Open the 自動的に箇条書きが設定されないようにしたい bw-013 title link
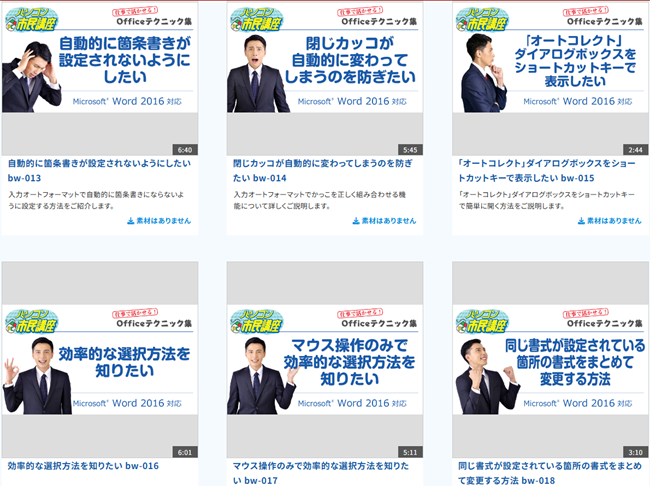The image size is (650, 486). (x=98, y=163)
